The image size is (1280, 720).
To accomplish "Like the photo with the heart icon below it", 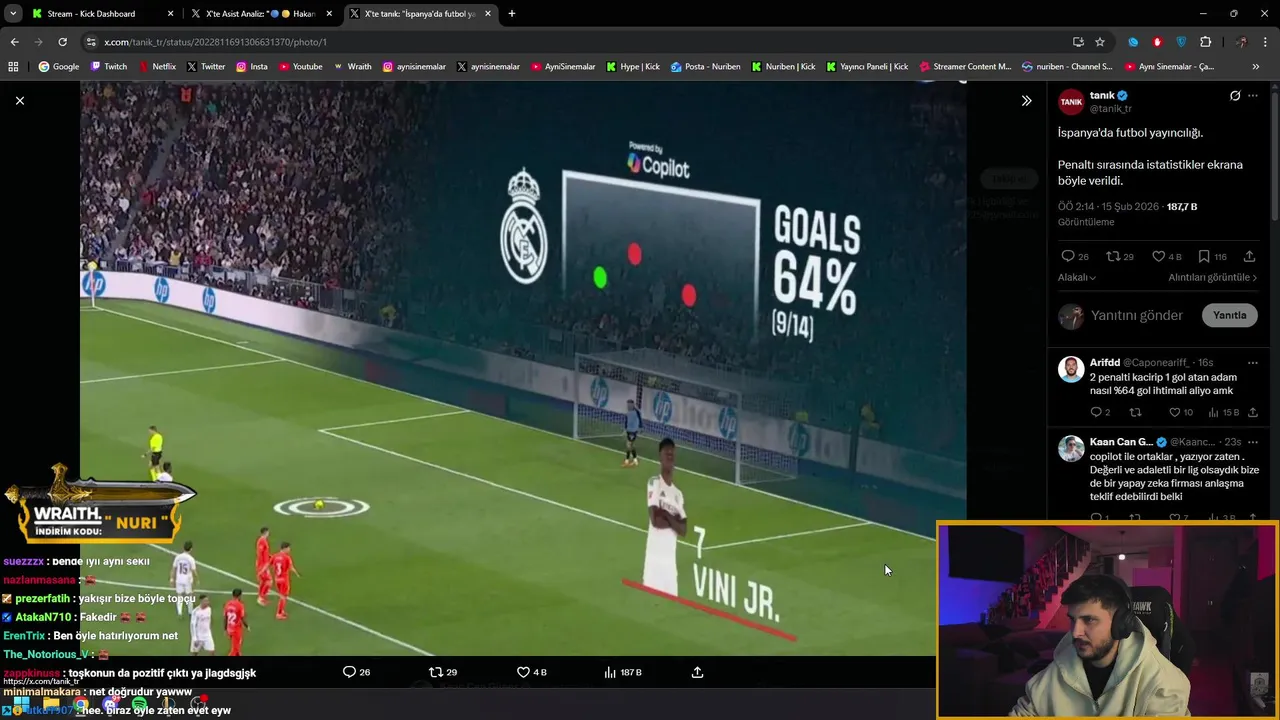I will (x=523, y=672).
